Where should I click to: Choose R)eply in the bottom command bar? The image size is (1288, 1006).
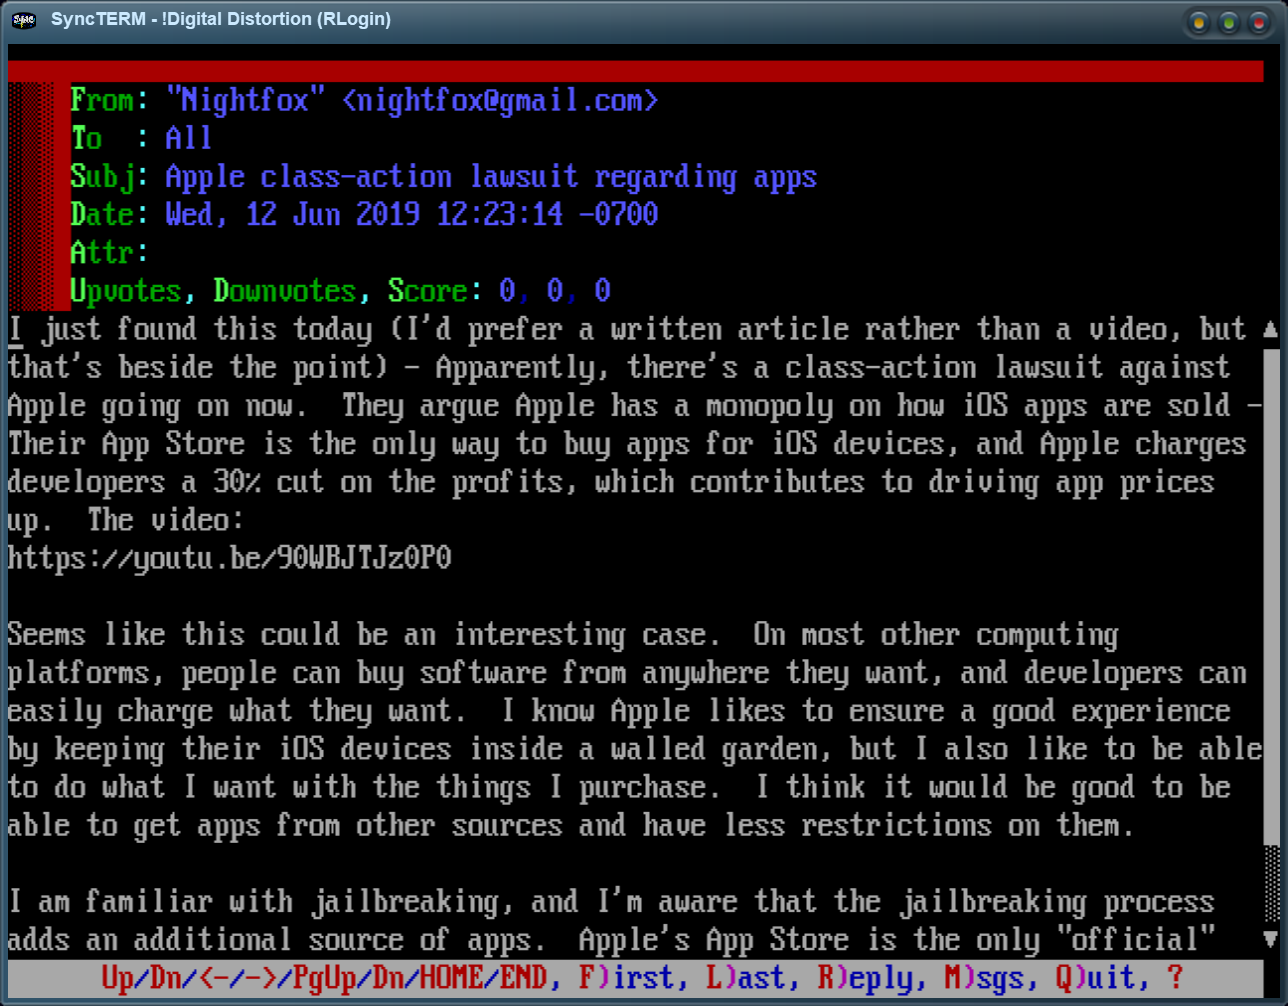pyautogui.click(x=866, y=978)
